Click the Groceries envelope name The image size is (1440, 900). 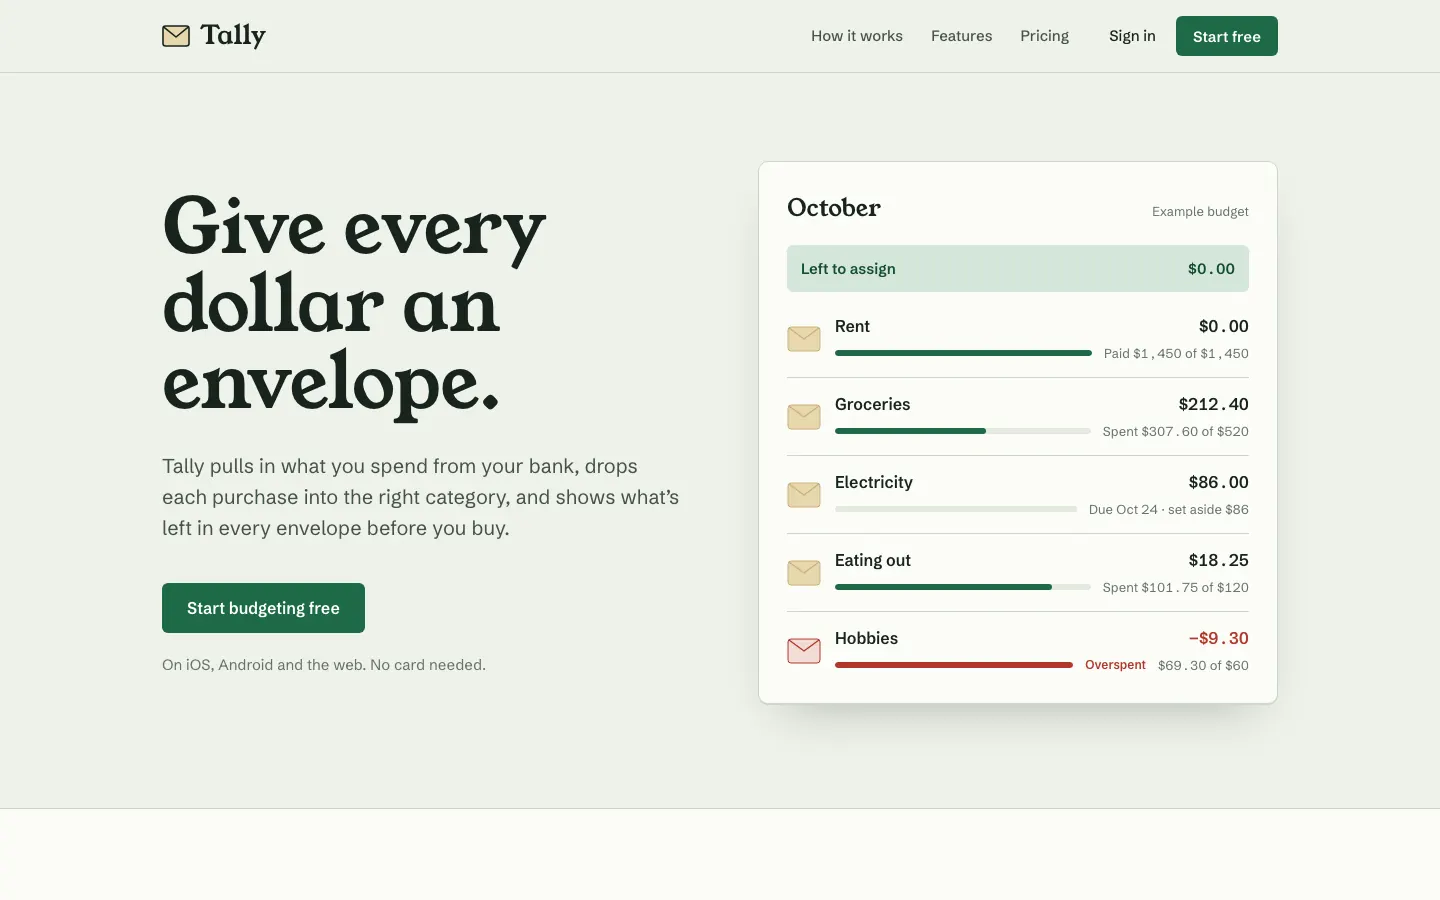[873, 405]
